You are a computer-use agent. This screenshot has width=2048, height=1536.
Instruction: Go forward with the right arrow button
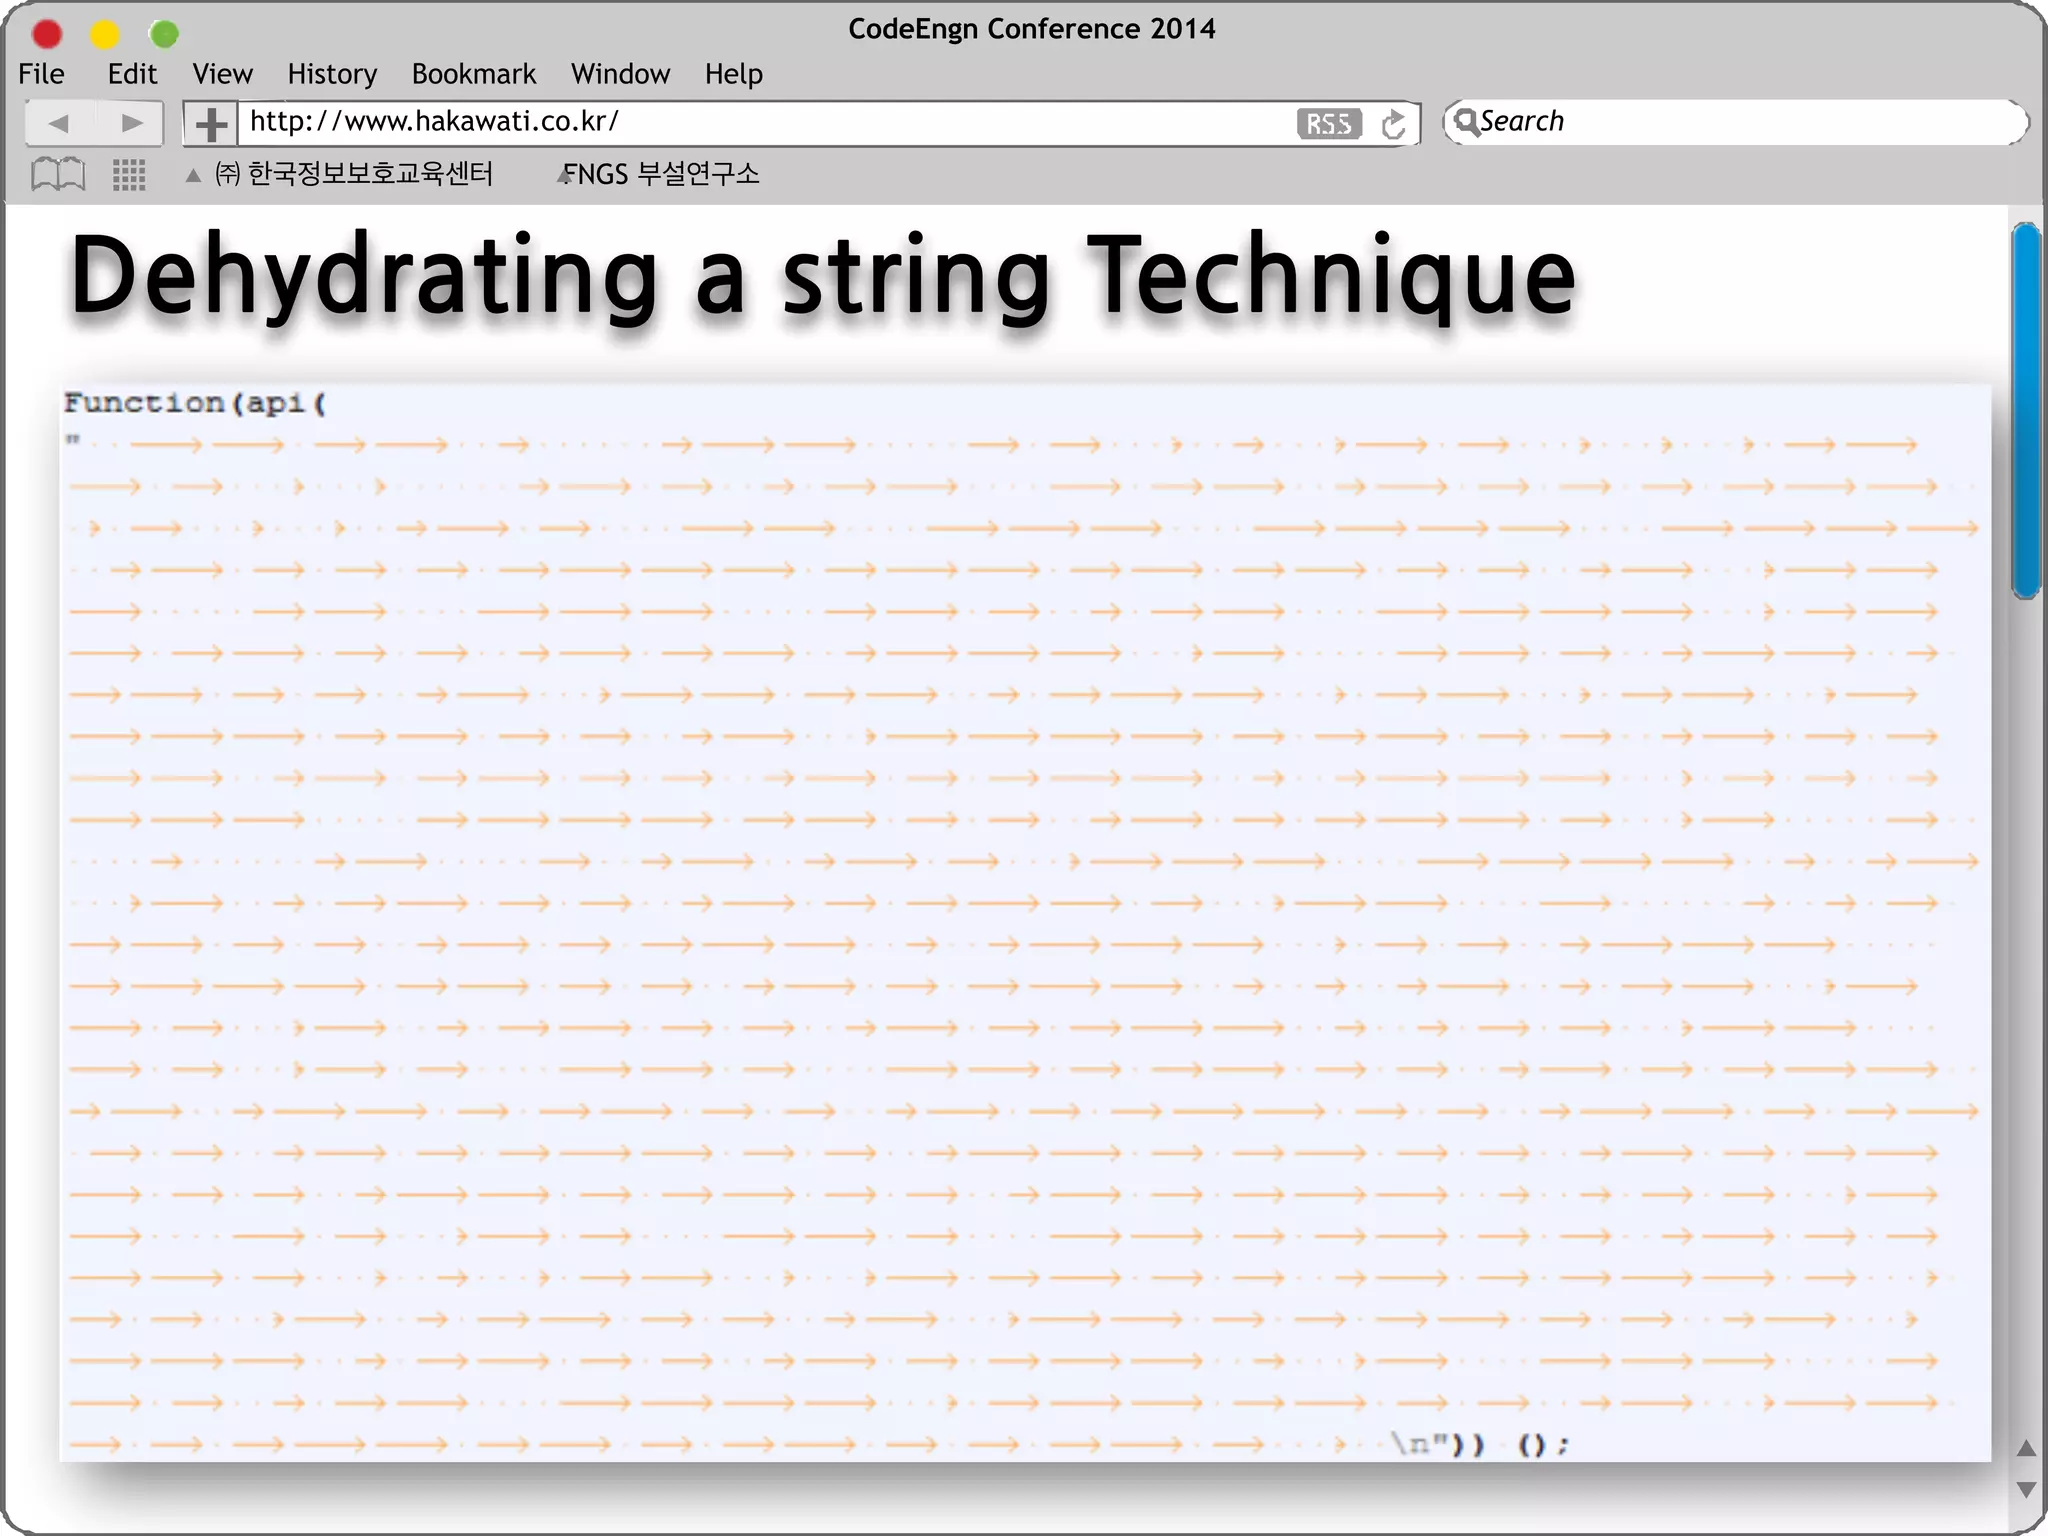click(x=130, y=123)
